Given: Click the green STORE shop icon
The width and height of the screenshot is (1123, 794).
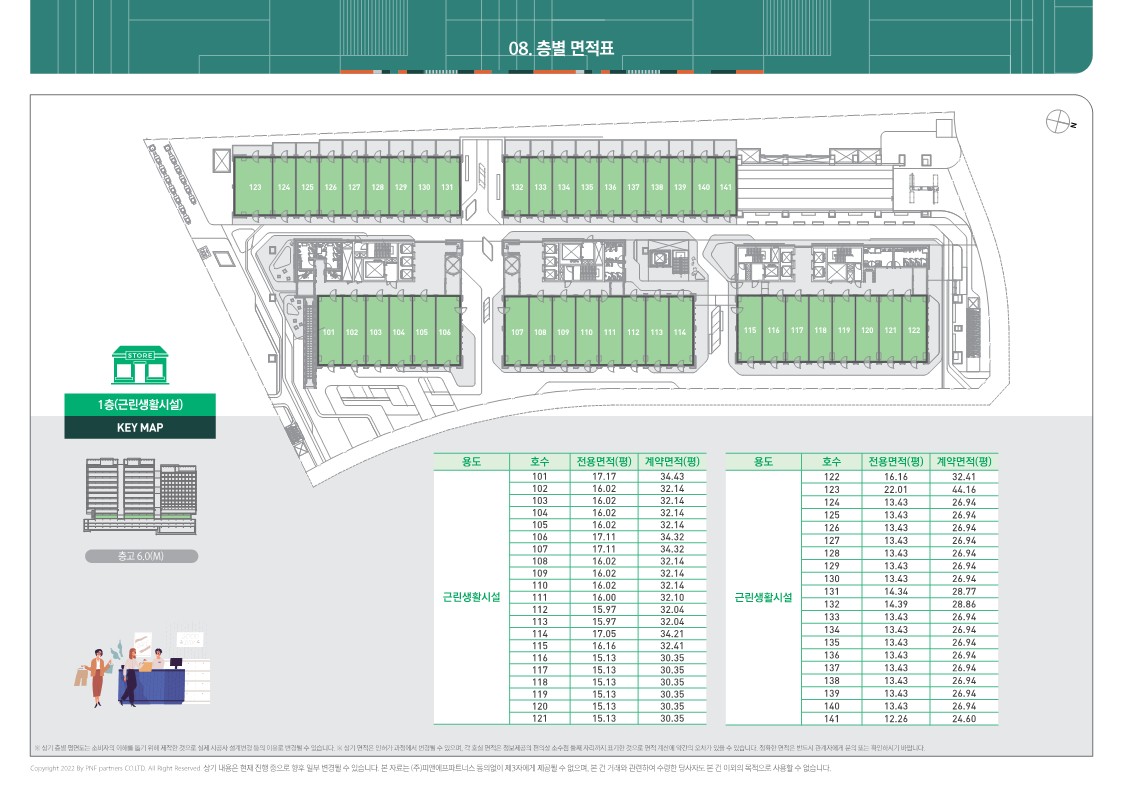Looking at the screenshot, I should coord(140,366).
